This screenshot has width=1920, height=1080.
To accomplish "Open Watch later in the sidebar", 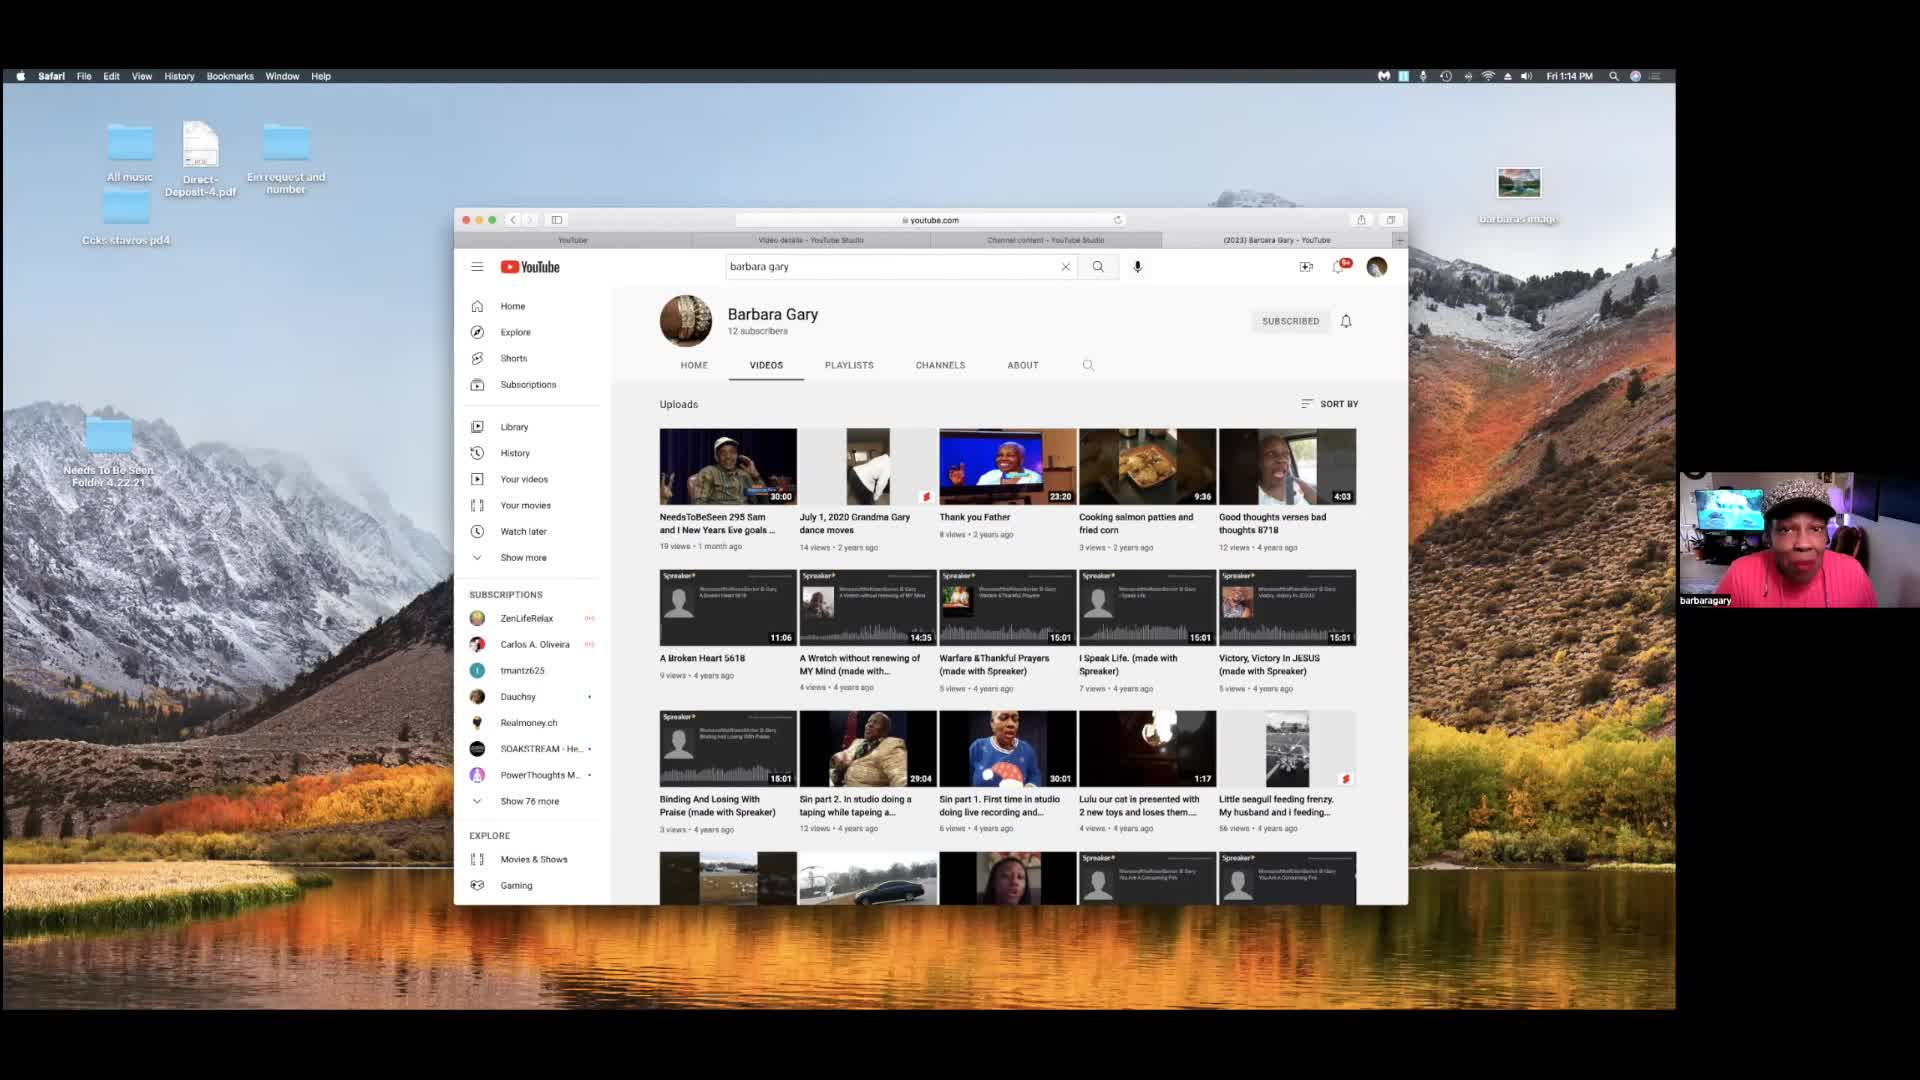I will 523,532.
